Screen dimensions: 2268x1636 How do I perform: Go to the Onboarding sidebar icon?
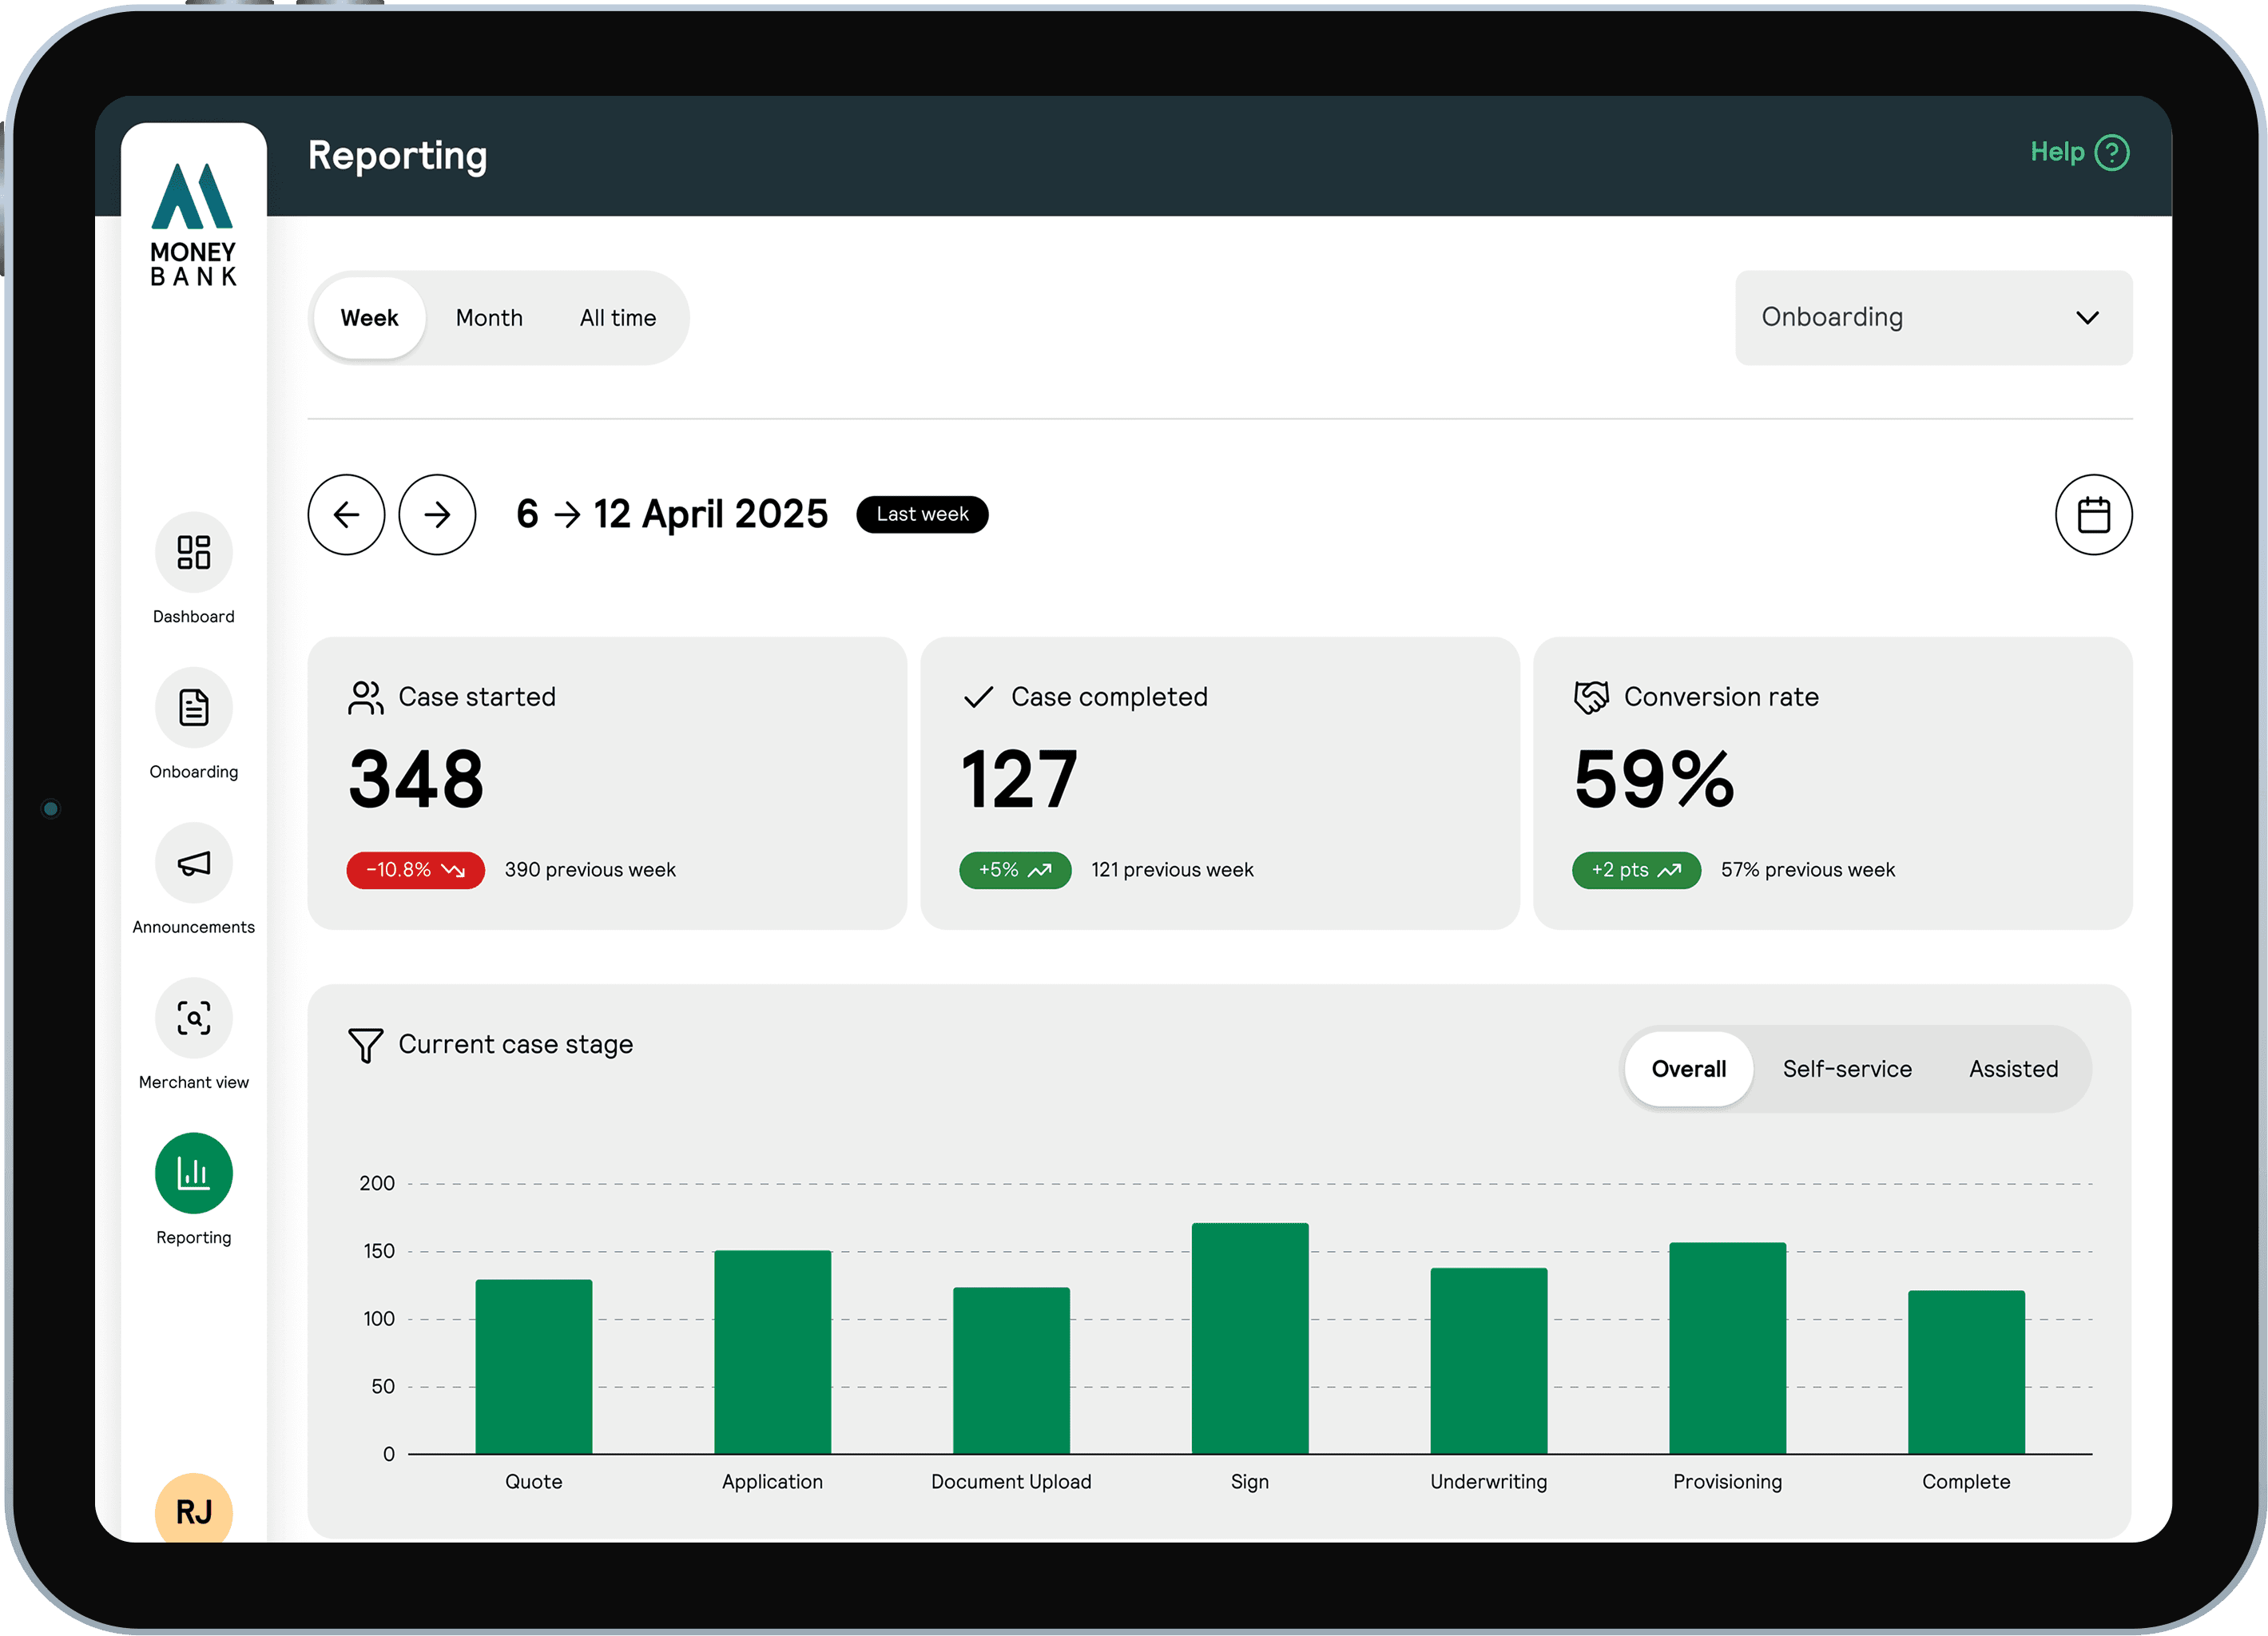click(194, 707)
